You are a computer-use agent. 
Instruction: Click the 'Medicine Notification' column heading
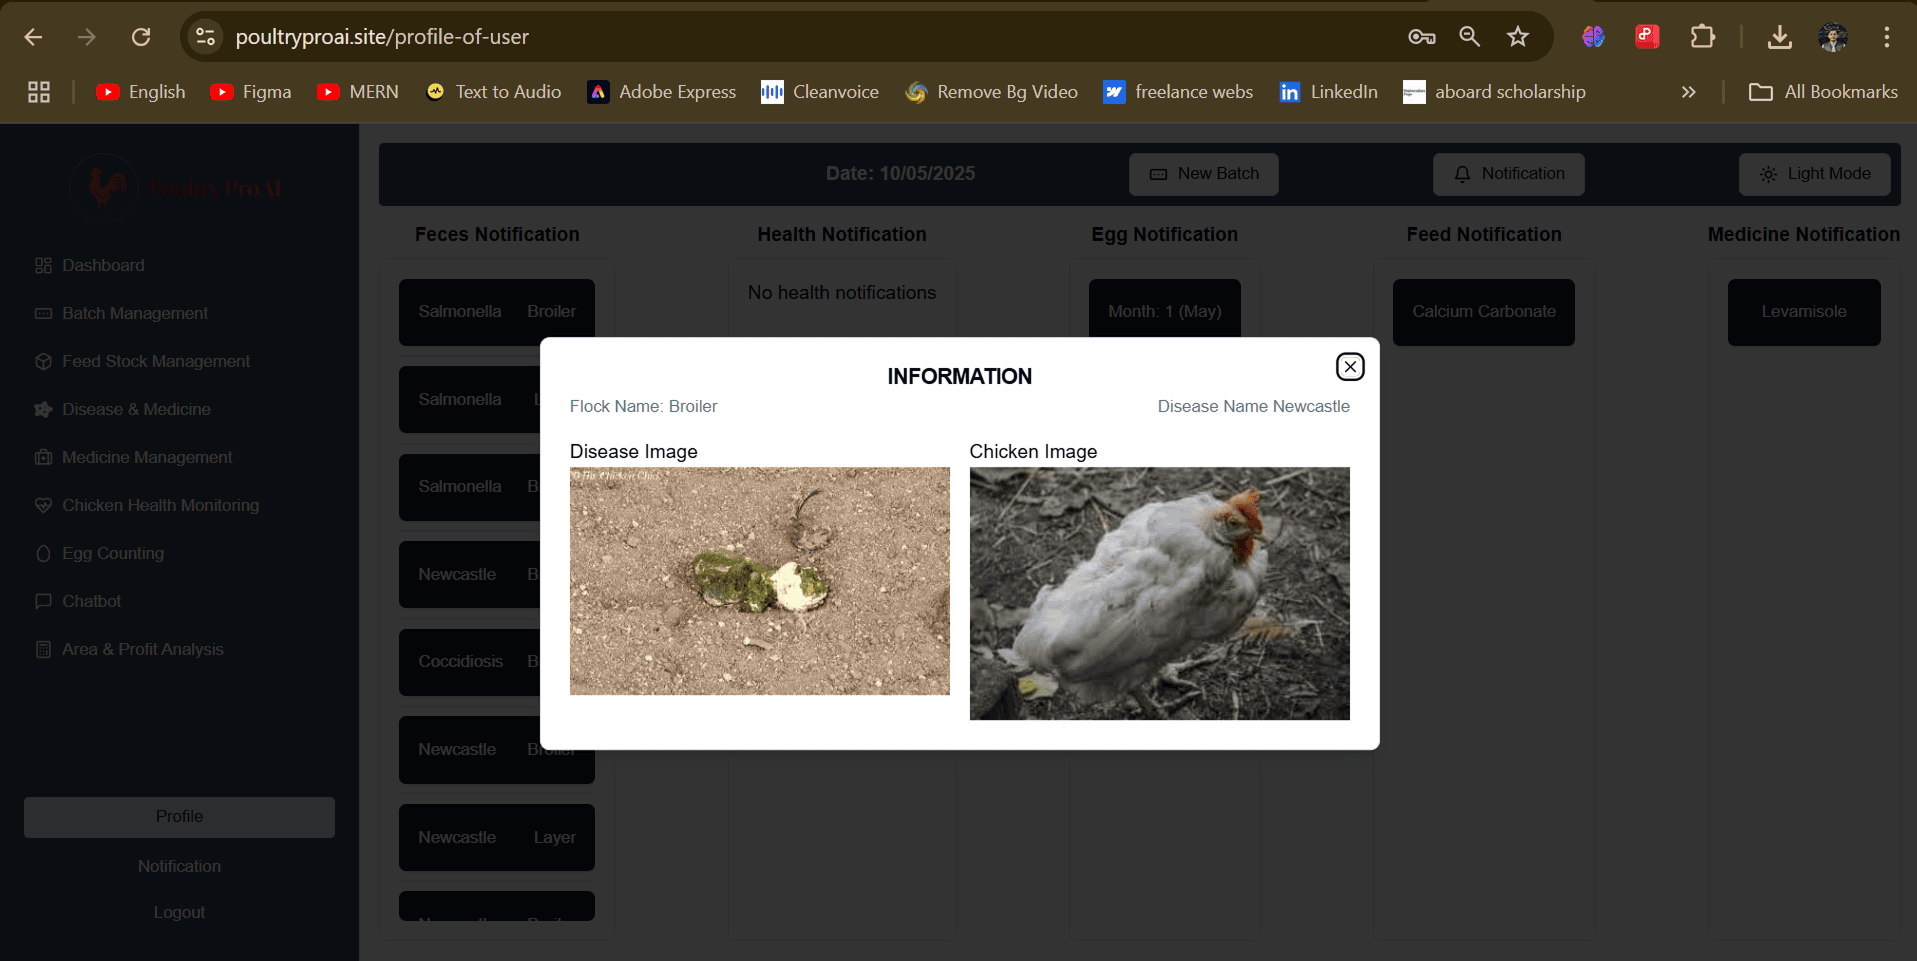[1804, 234]
